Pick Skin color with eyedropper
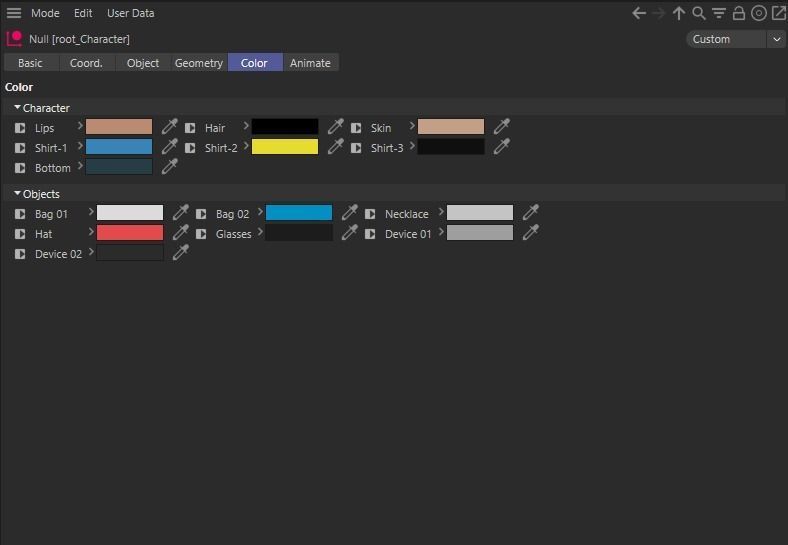 point(501,127)
